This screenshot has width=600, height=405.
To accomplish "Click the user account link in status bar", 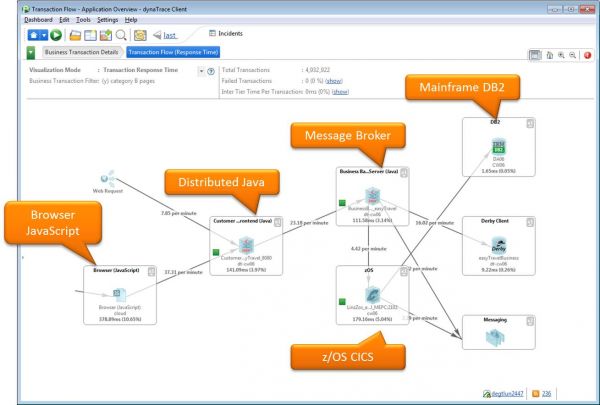I will pyautogui.click(x=507, y=394).
